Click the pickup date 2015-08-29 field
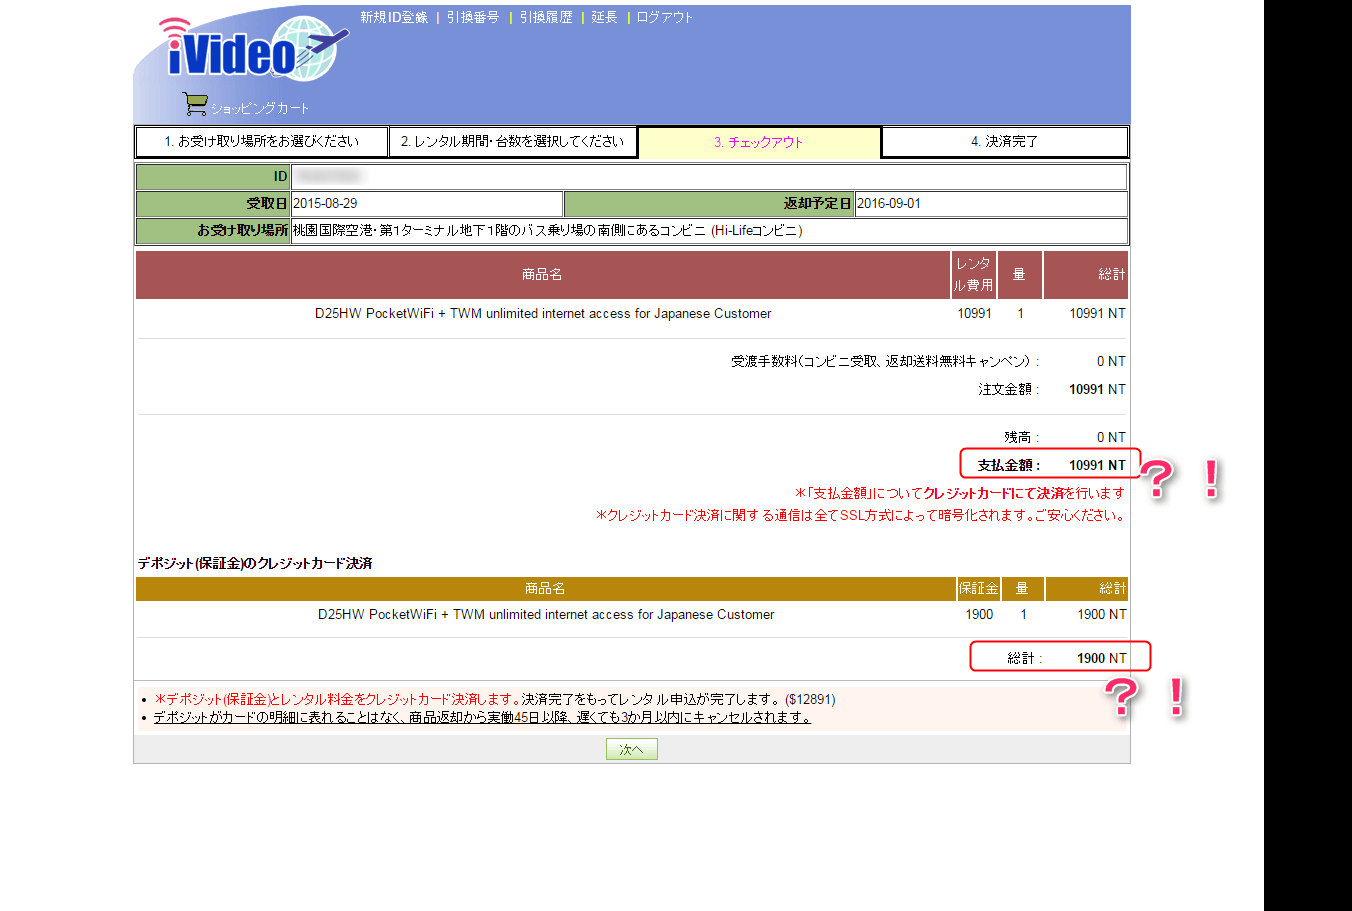Screen dimensions: 1352x911 (426, 204)
